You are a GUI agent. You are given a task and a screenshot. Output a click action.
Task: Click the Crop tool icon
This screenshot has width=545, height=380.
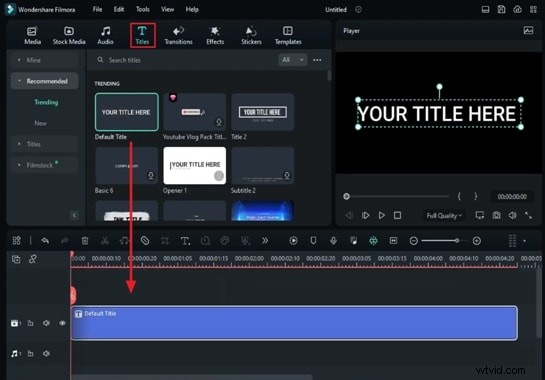coord(165,241)
